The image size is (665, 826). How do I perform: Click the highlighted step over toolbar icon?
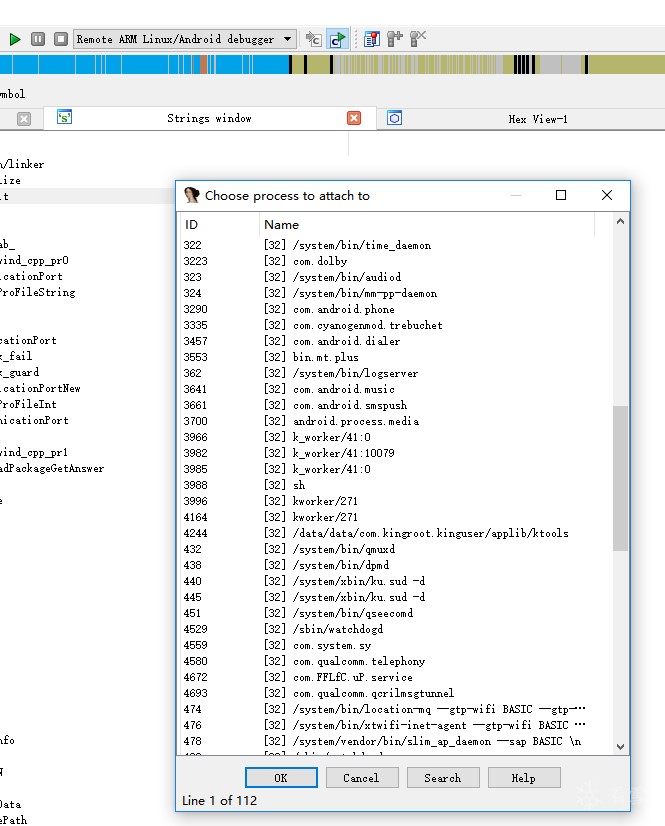click(x=337, y=39)
